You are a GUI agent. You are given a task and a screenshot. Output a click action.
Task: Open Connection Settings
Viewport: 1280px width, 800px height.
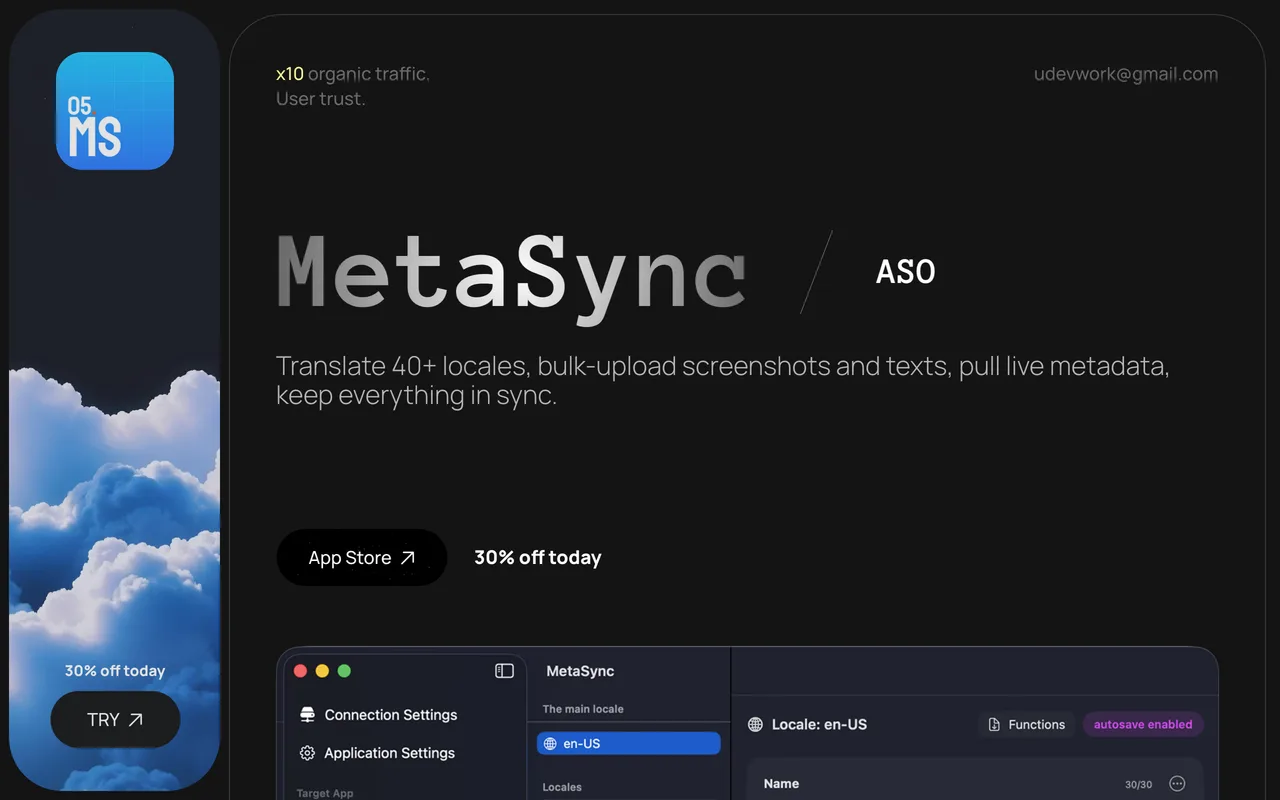[x=378, y=715]
